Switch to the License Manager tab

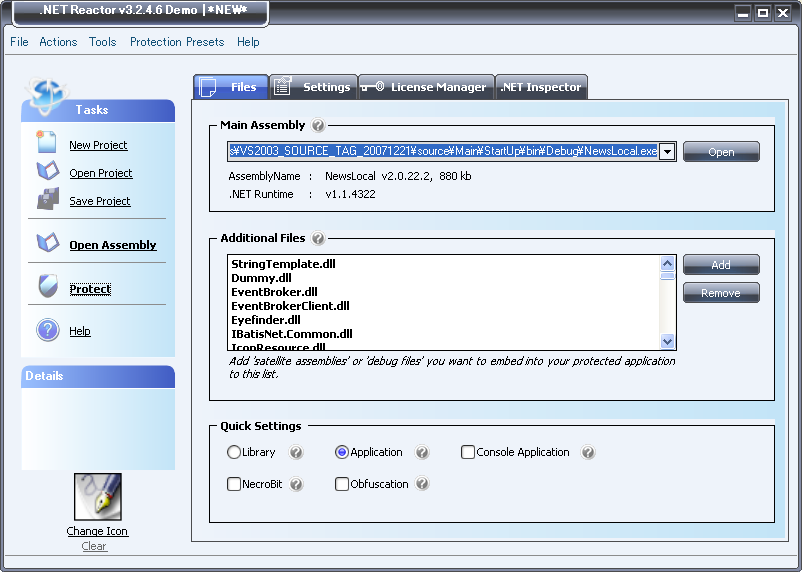tap(427, 87)
